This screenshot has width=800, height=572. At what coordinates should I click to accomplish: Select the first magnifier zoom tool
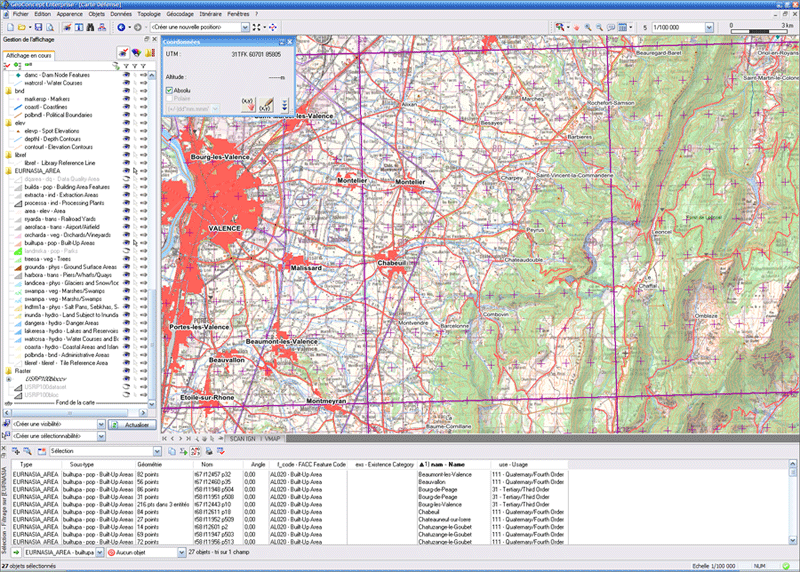click(x=588, y=28)
